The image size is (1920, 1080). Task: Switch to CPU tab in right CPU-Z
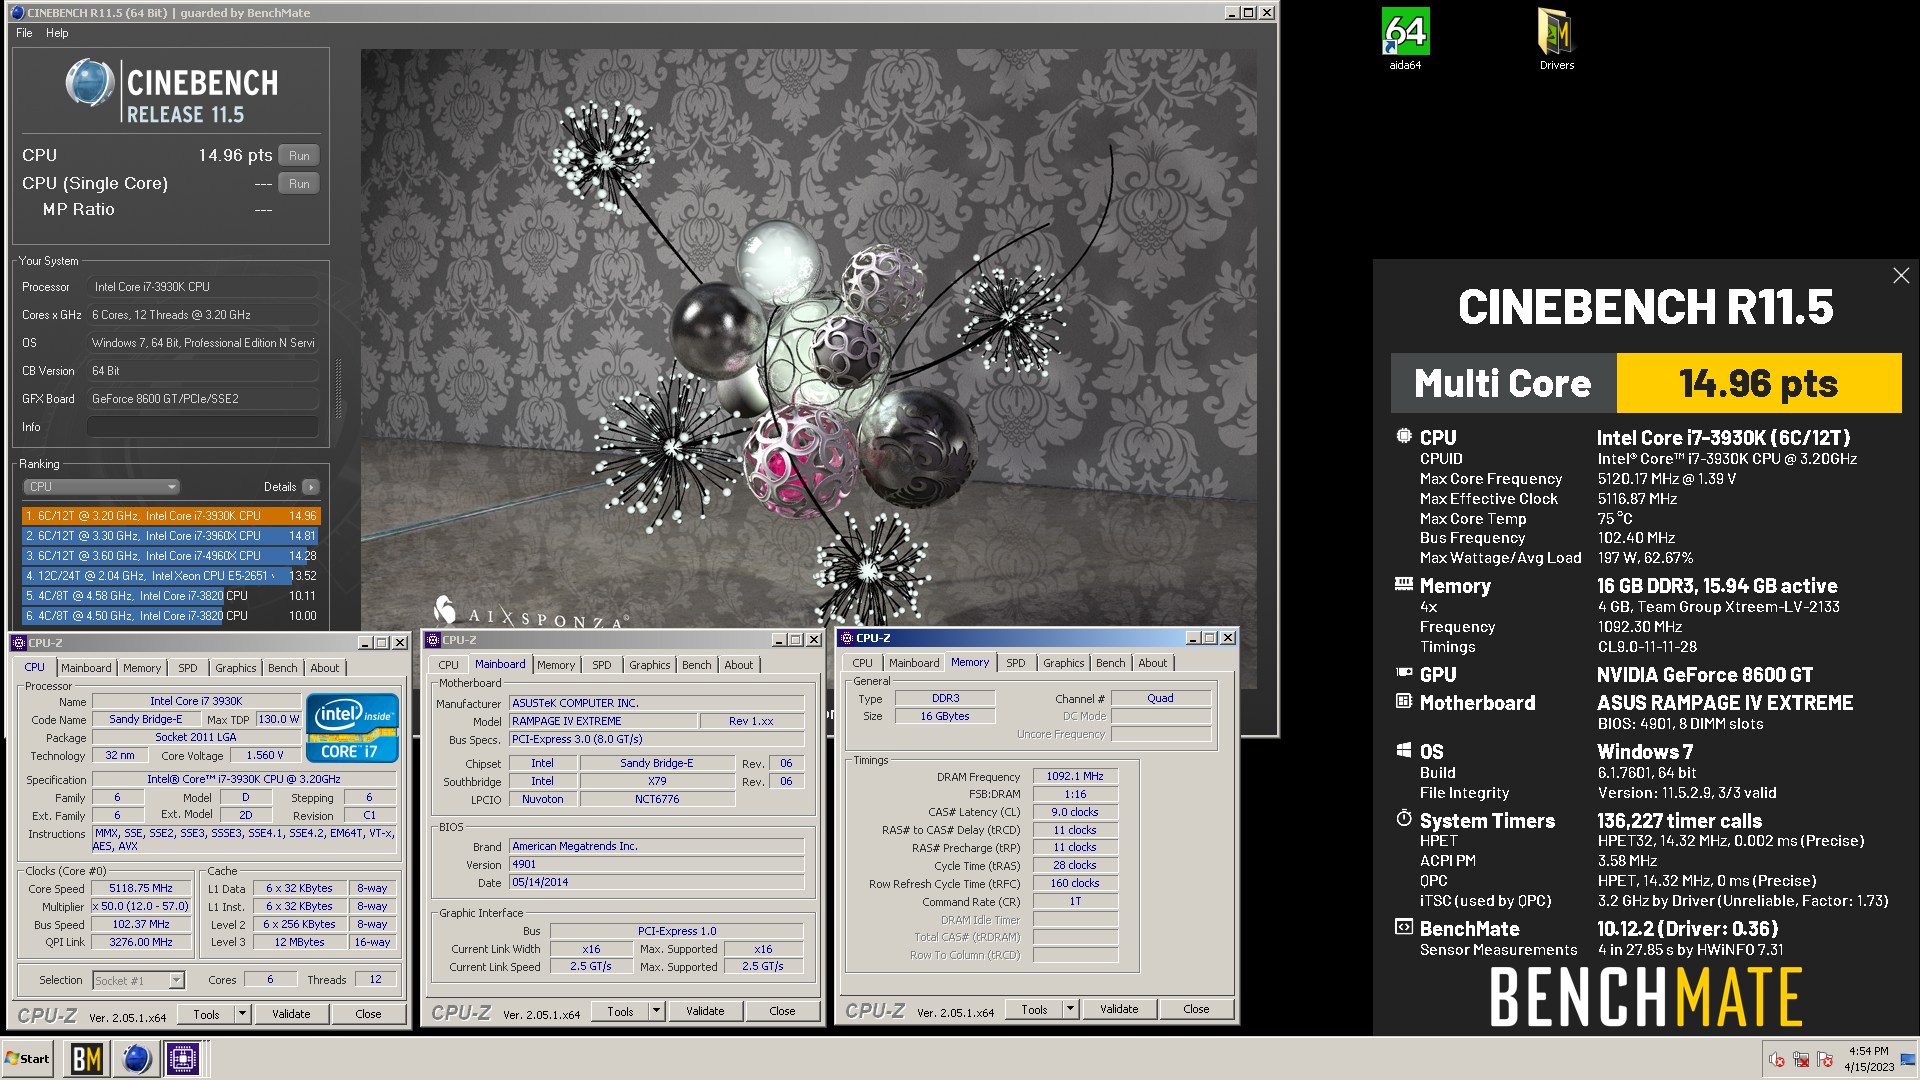[x=863, y=663]
